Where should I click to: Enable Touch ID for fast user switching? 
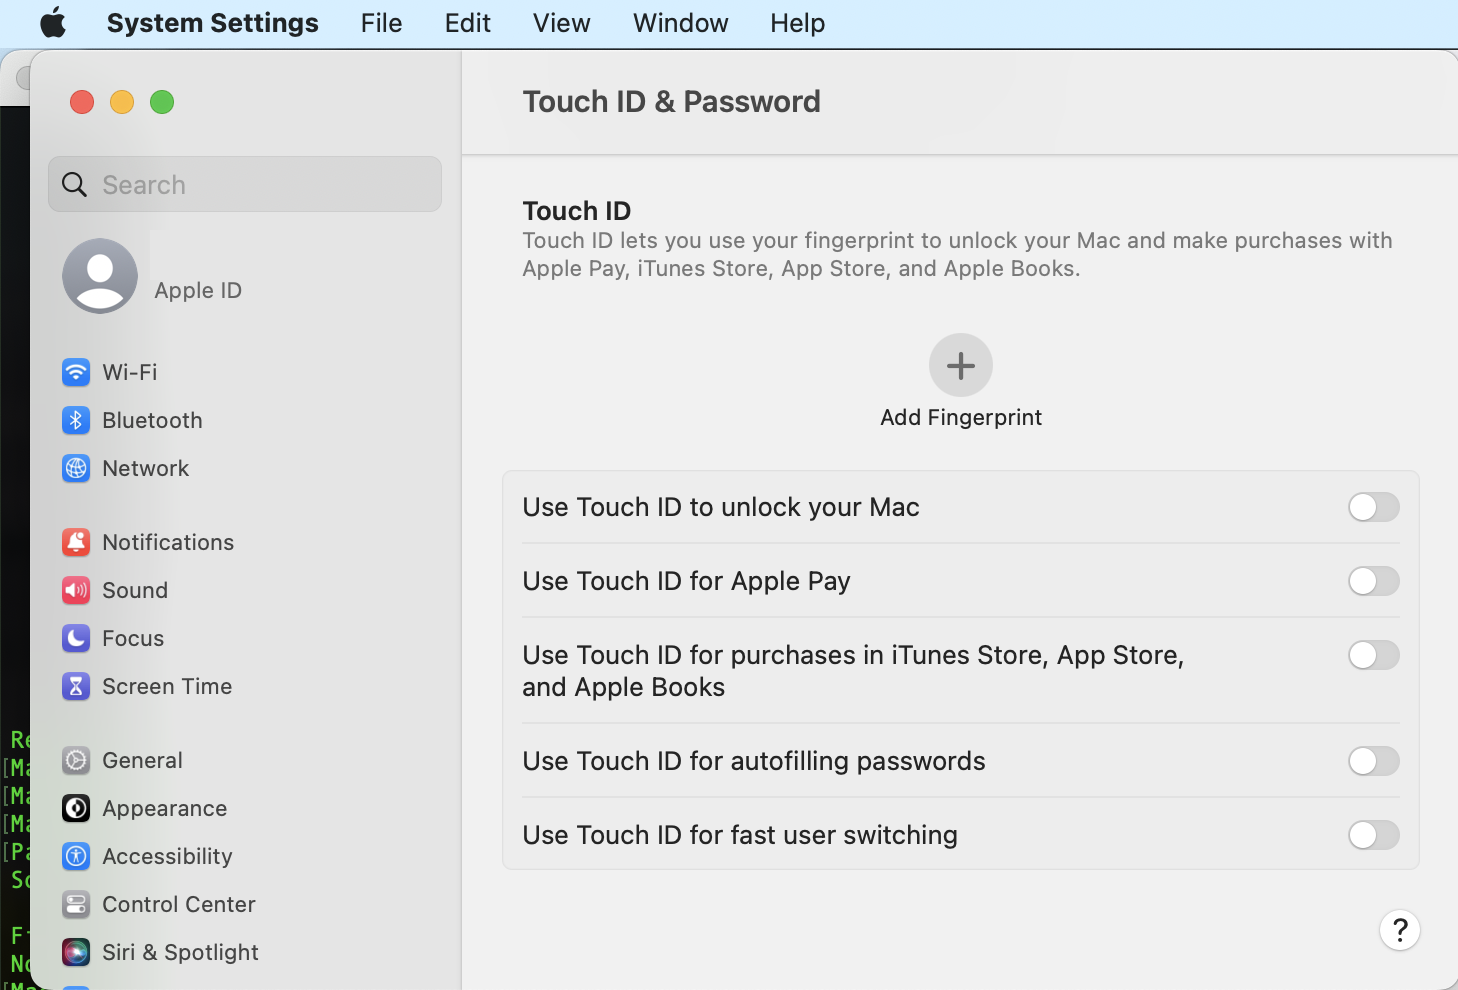[1373, 835]
